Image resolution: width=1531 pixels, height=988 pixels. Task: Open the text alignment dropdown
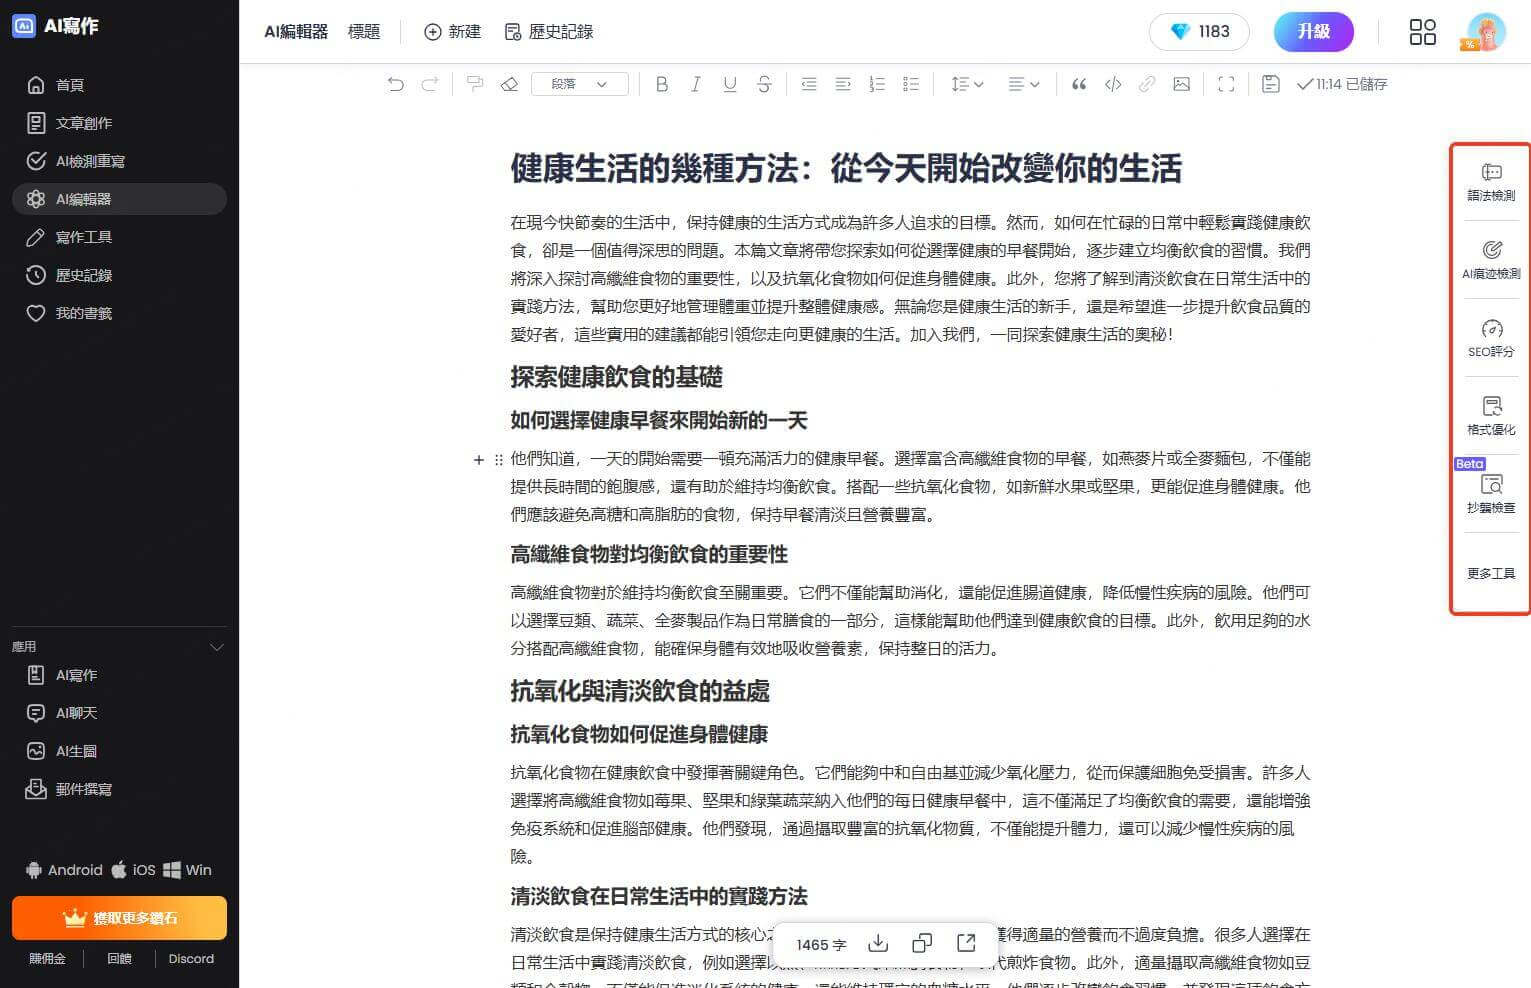[x=1023, y=84]
